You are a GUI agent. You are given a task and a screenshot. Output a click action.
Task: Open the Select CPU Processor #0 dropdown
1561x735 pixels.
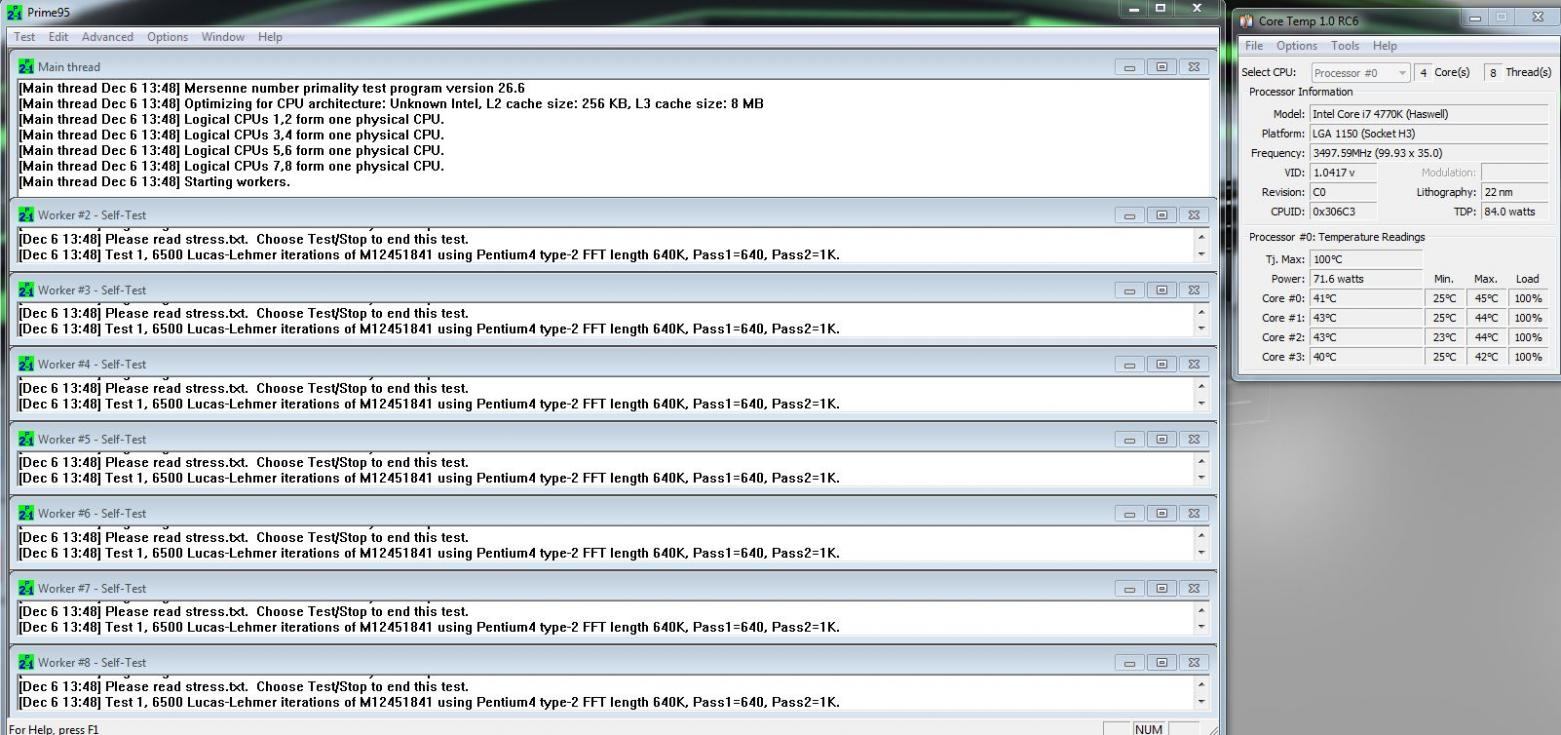click(1360, 73)
